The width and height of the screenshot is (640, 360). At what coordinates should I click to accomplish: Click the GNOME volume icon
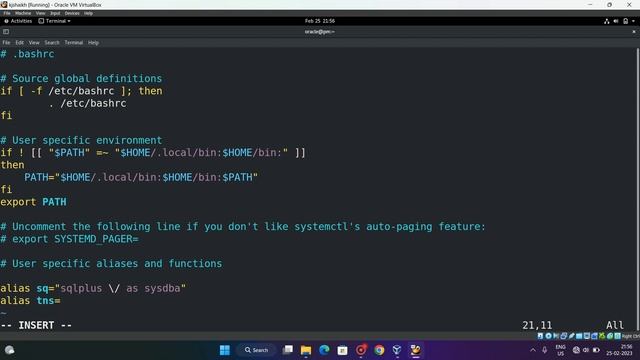pyautogui.click(x=616, y=21)
